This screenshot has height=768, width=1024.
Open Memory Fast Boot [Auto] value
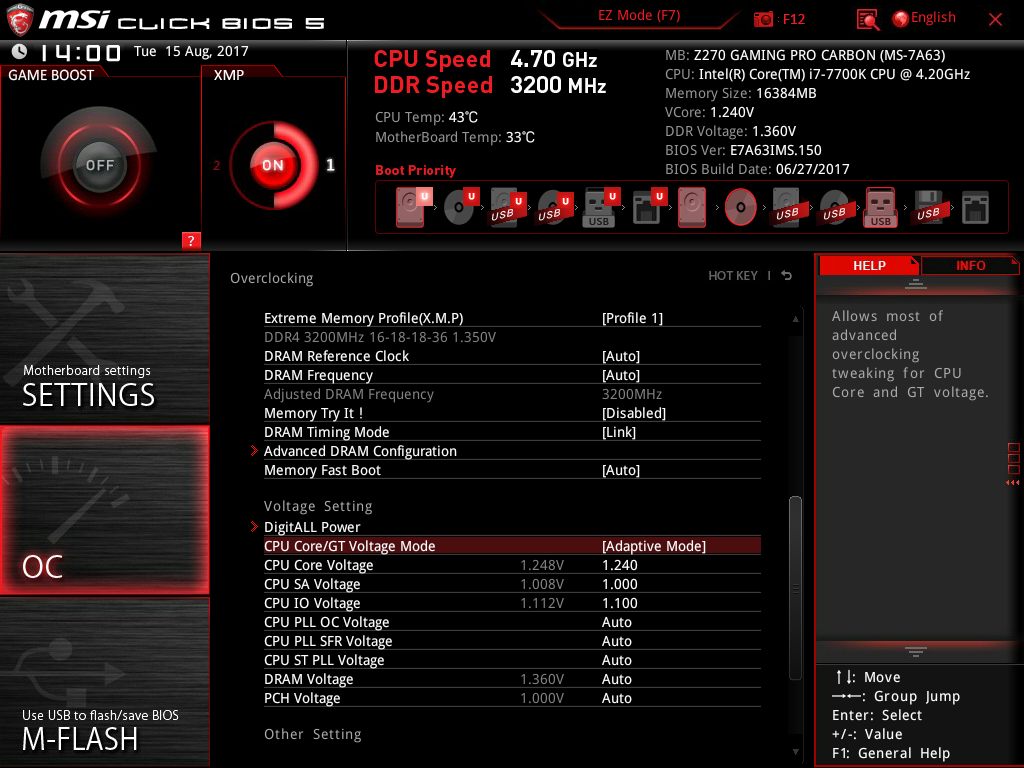620,470
